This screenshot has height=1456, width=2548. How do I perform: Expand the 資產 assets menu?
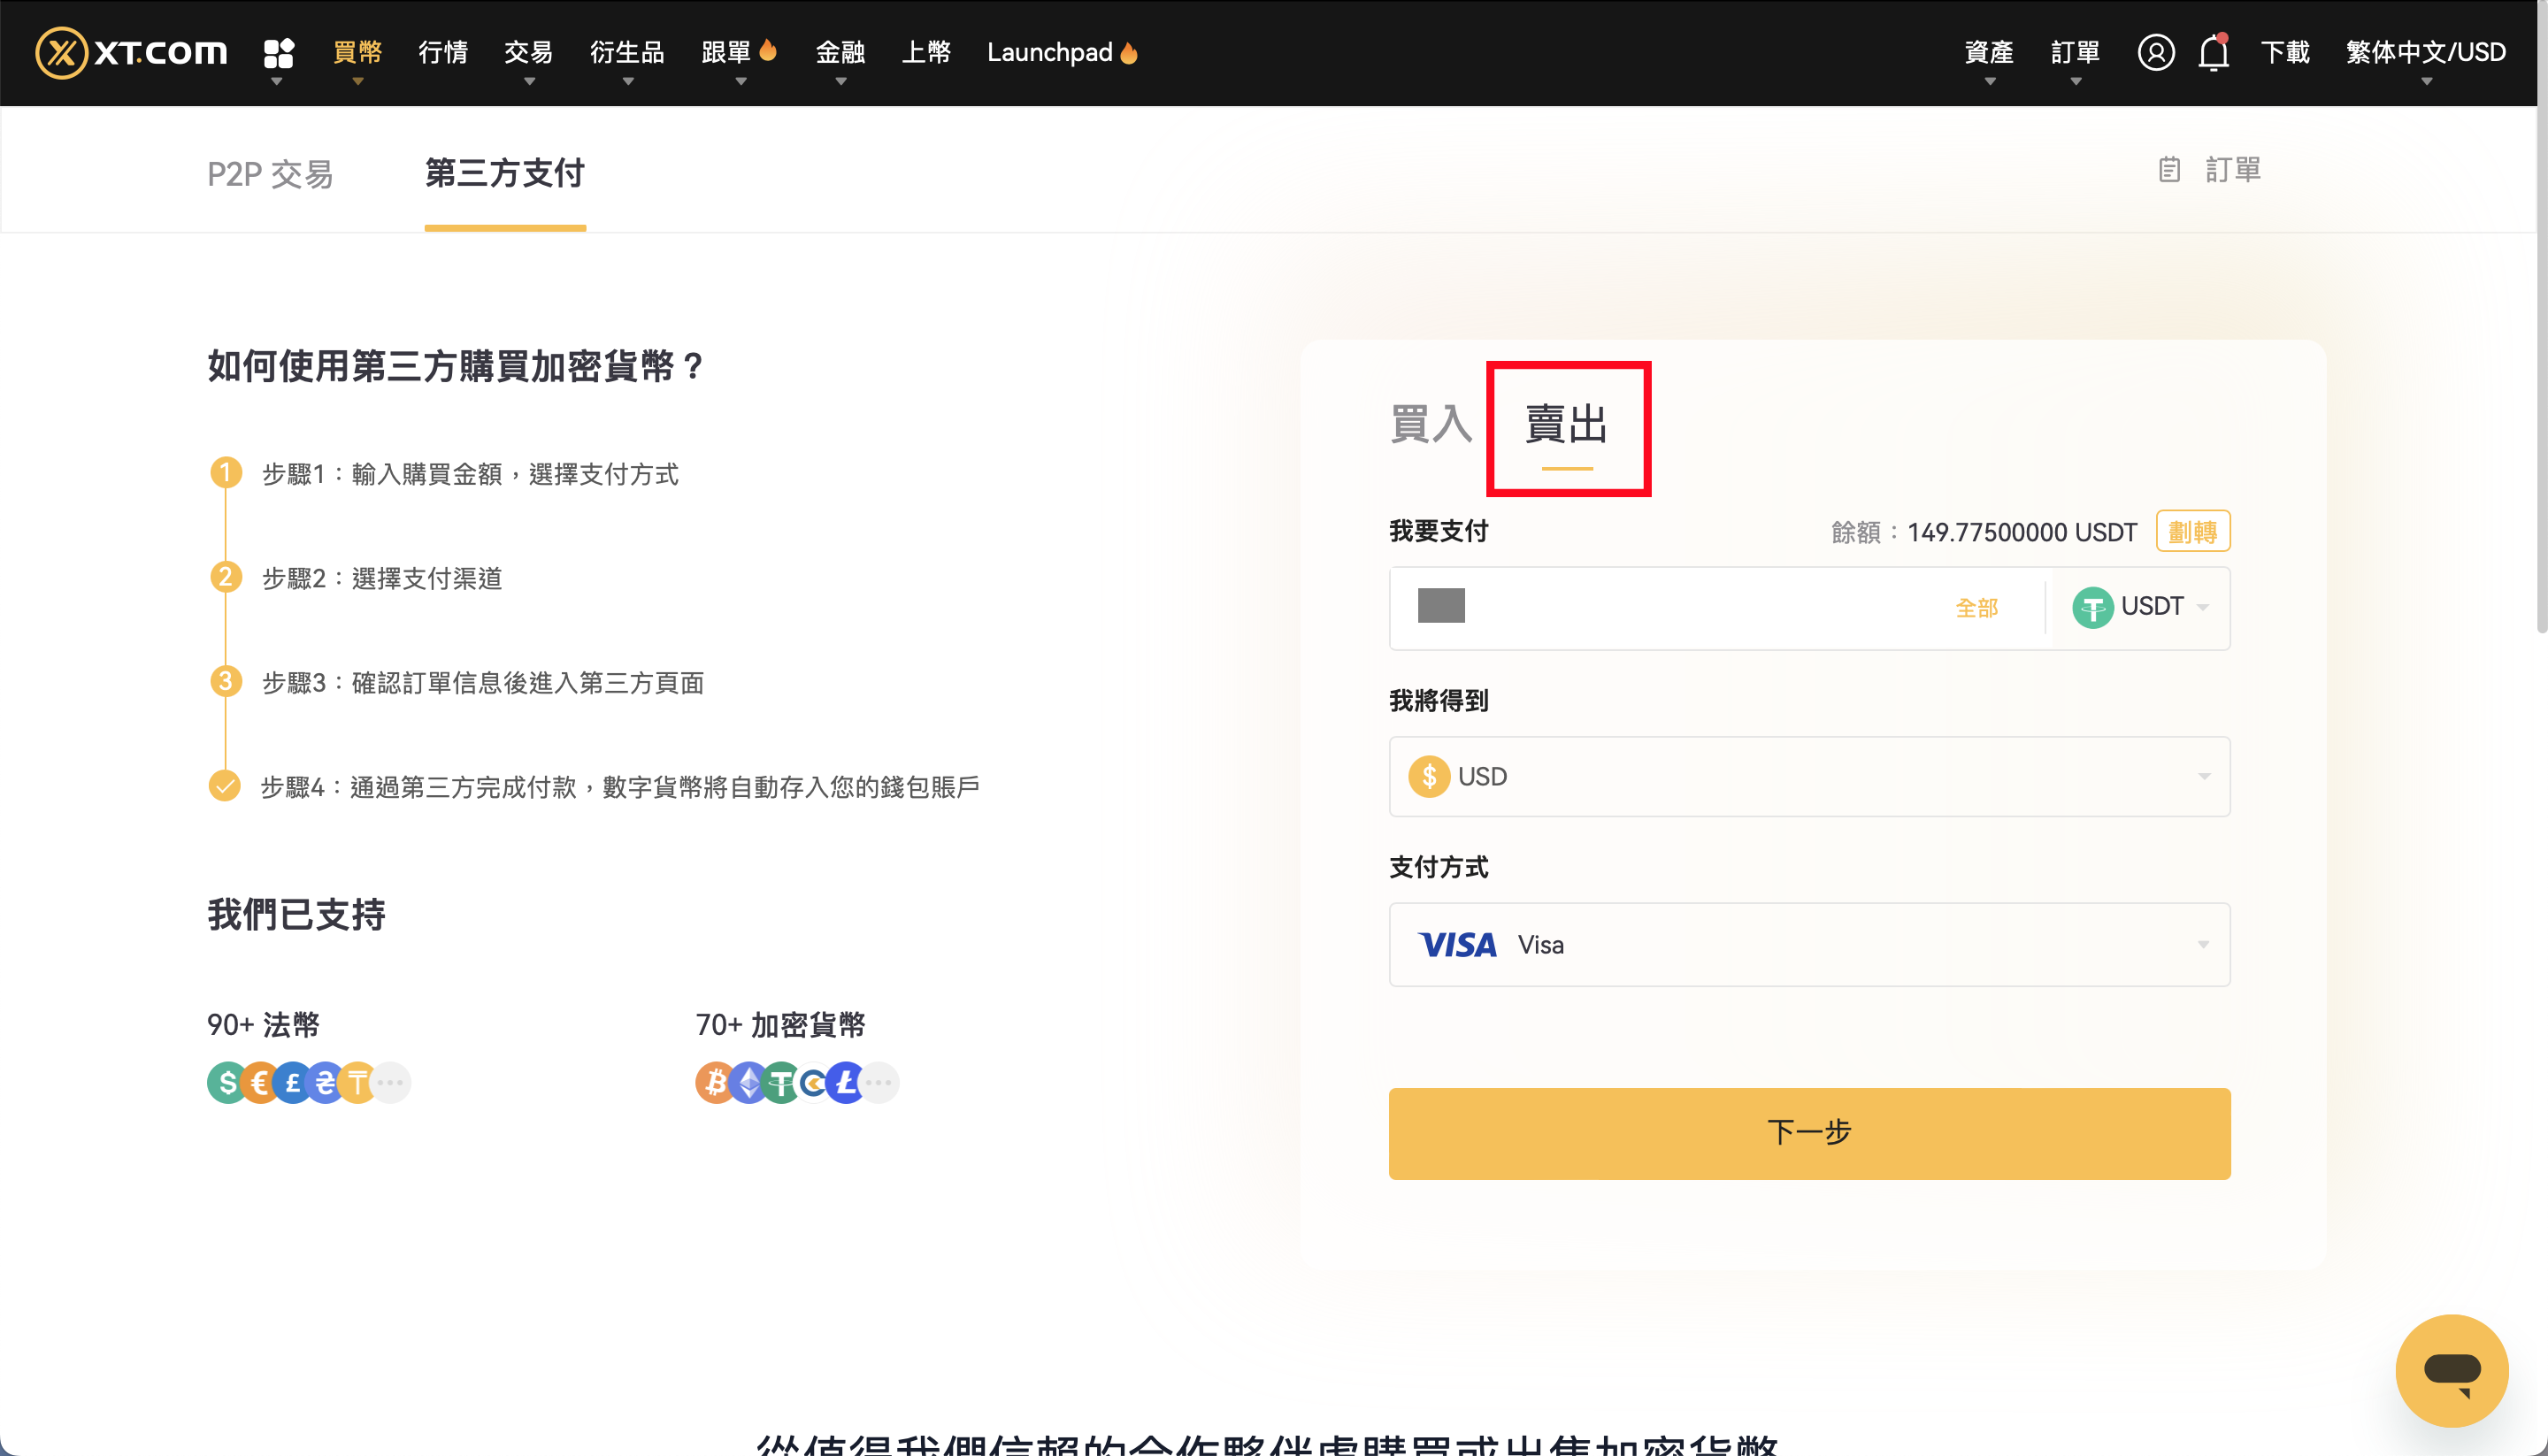click(1989, 52)
